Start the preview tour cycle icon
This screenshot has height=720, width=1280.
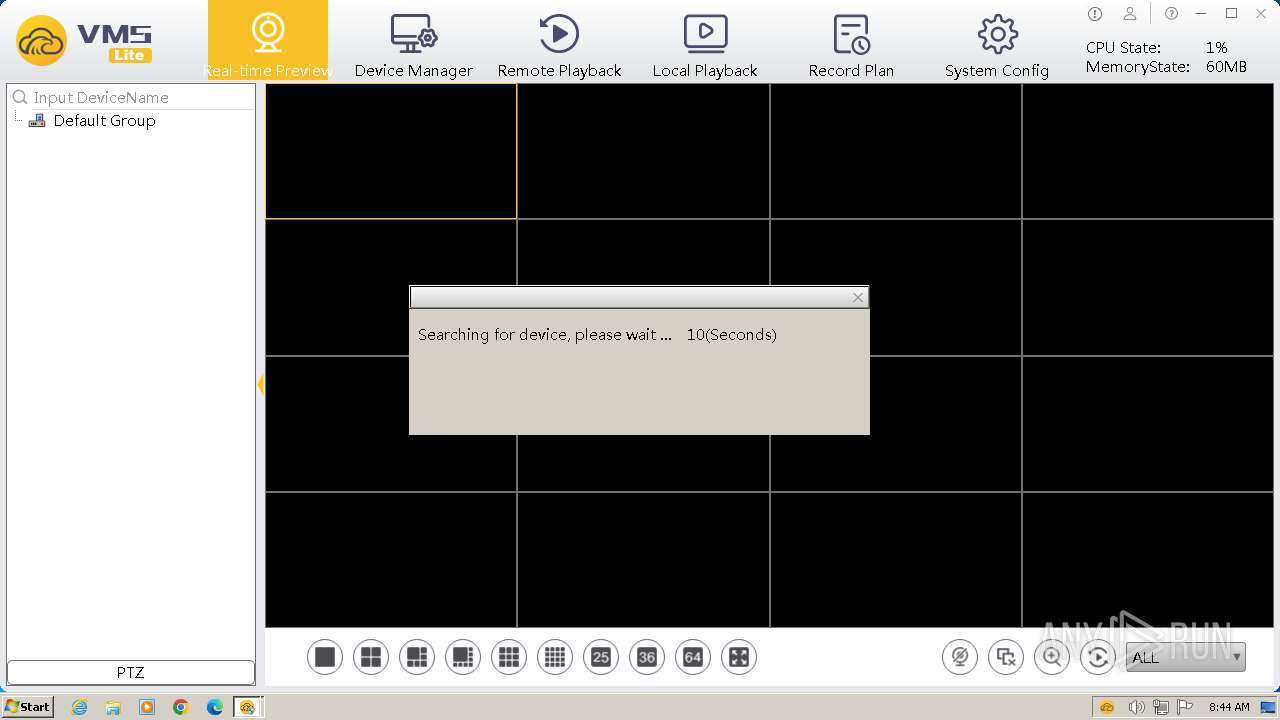click(x=1098, y=657)
